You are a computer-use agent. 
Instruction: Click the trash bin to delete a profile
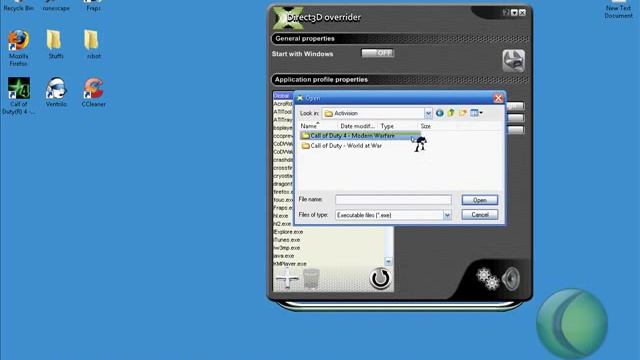tap(311, 279)
